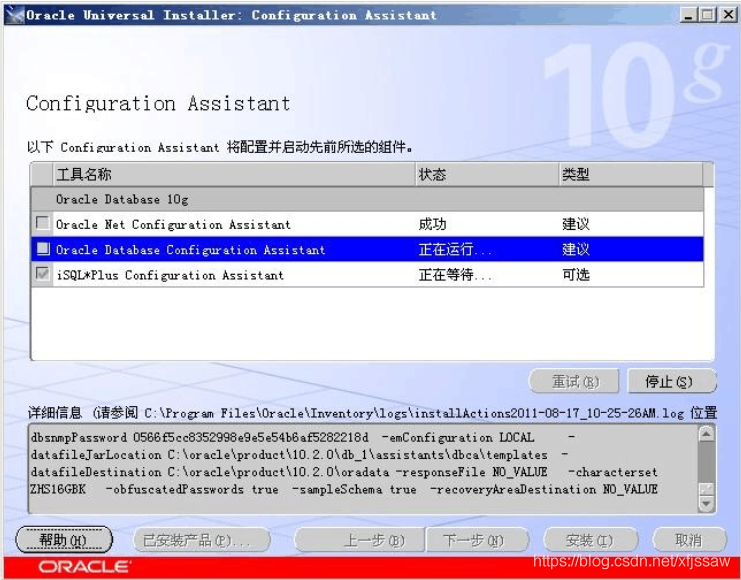Click the 状态 column header
The image size is (741, 580).
click(487, 174)
